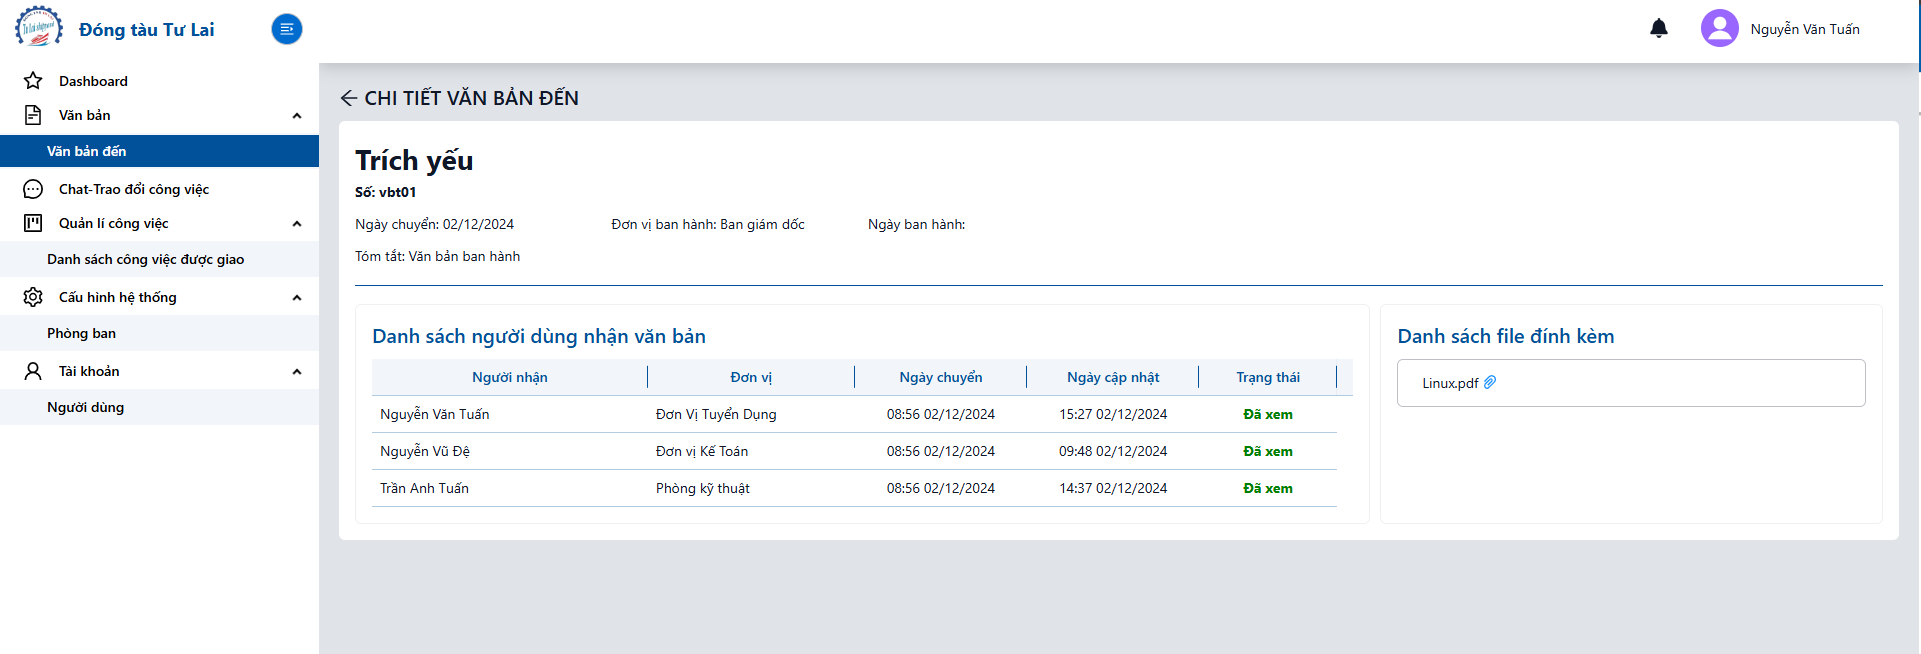Click Danh sách người dùng nhận văn bản heading
Viewport: 1921px width, 654px height.
tap(539, 336)
